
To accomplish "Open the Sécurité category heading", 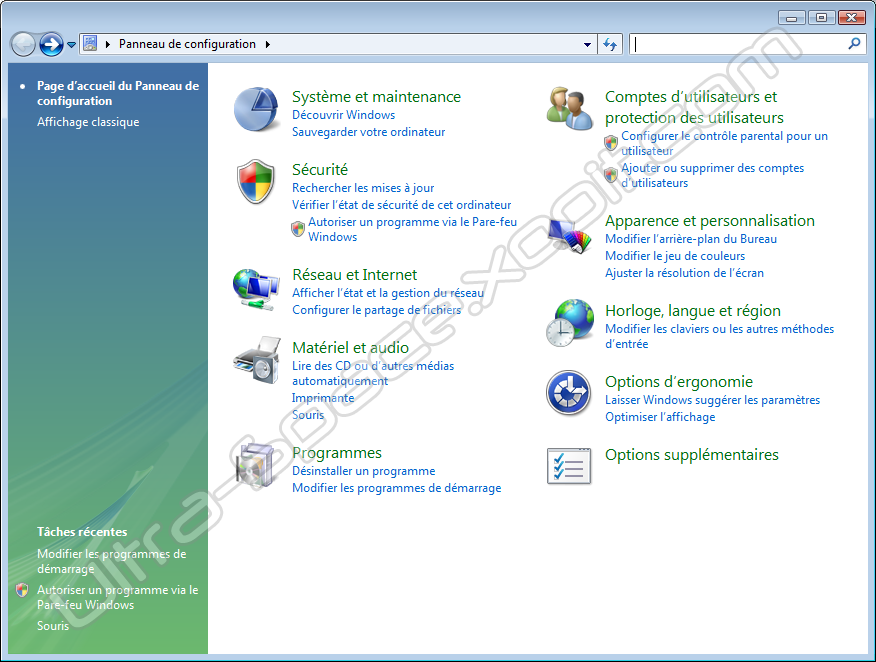I will click(x=320, y=169).
